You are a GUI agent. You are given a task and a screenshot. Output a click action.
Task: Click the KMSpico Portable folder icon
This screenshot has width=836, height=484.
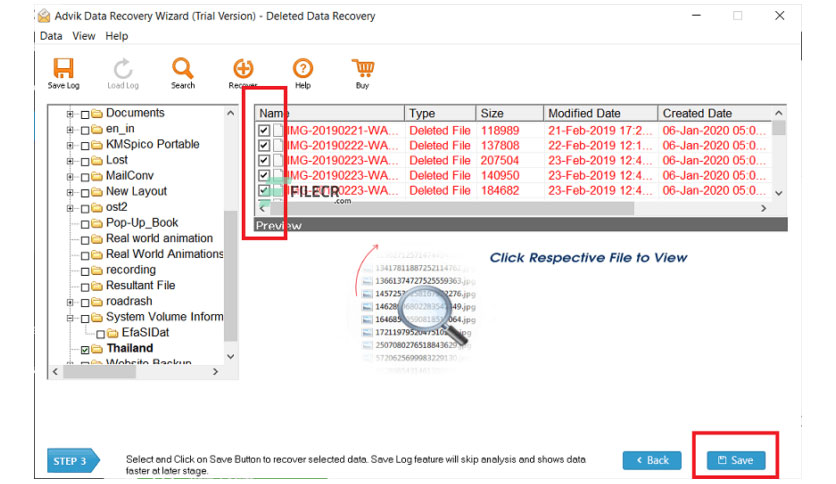tap(97, 145)
